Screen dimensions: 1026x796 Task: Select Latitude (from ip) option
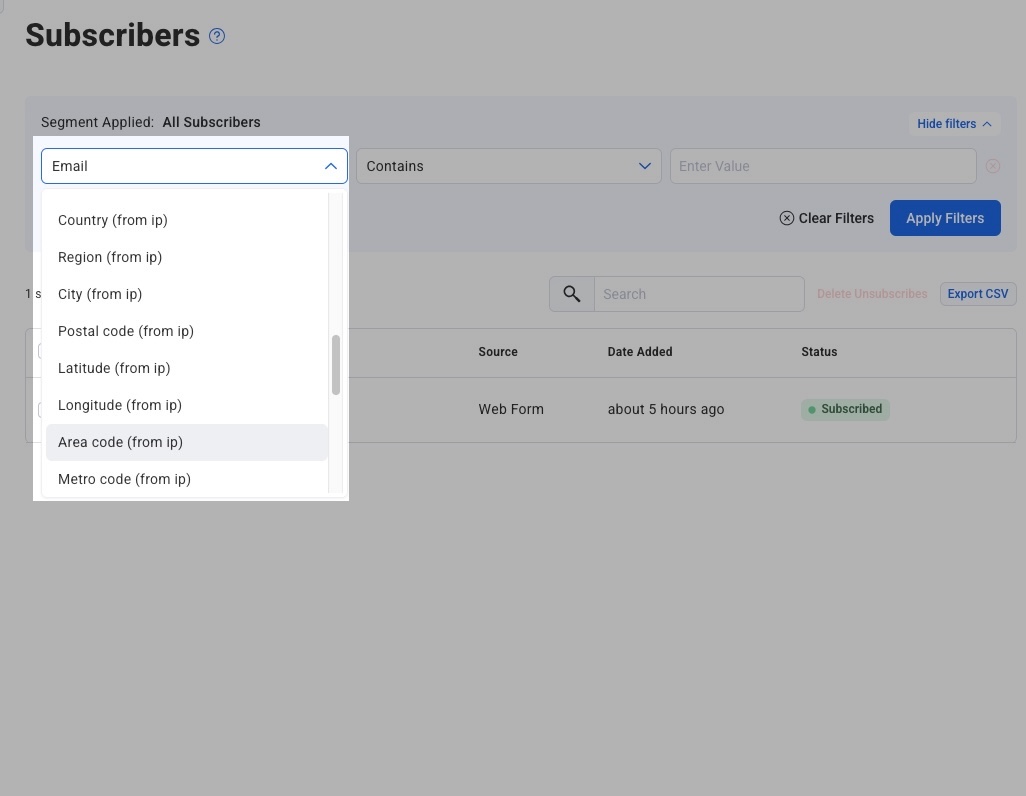click(x=114, y=368)
